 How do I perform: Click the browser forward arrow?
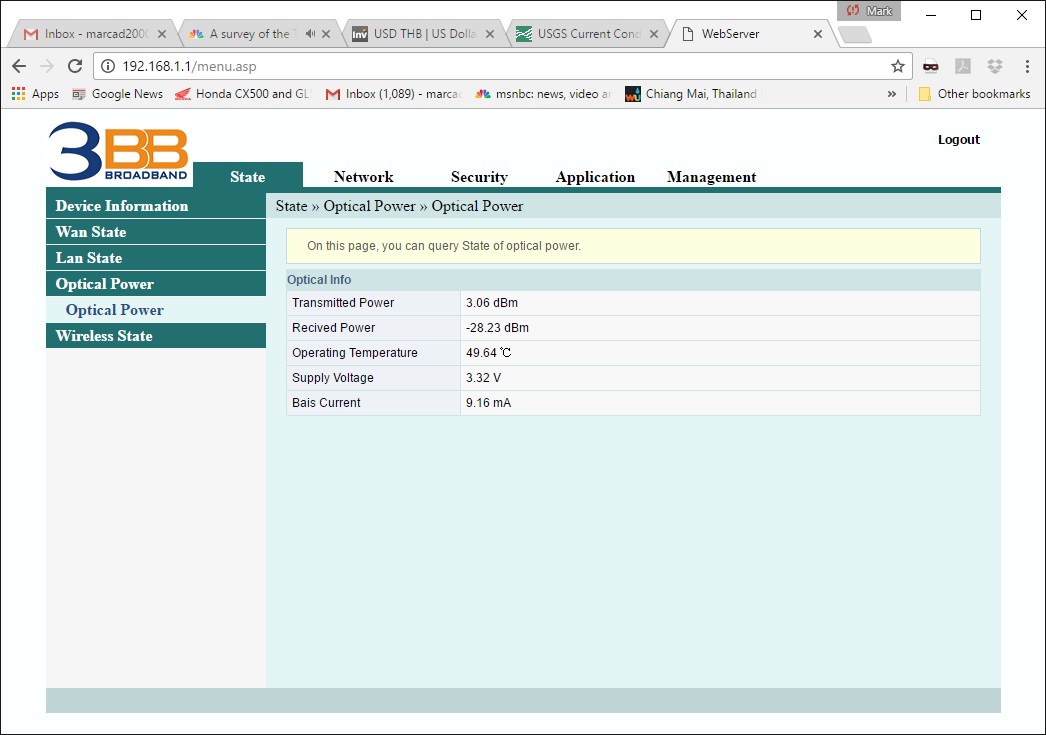pos(47,66)
